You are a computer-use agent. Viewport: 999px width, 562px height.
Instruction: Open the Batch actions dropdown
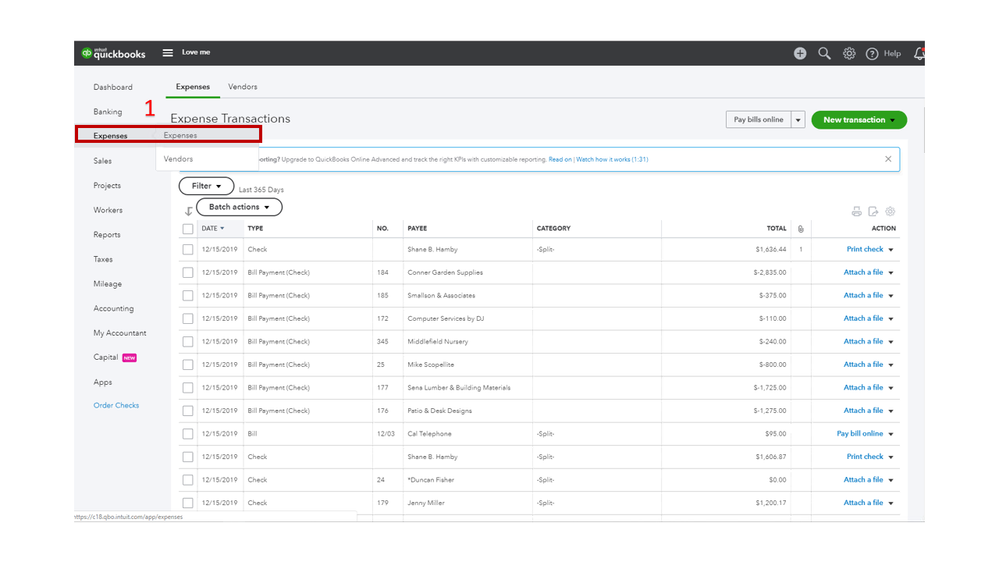click(239, 207)
